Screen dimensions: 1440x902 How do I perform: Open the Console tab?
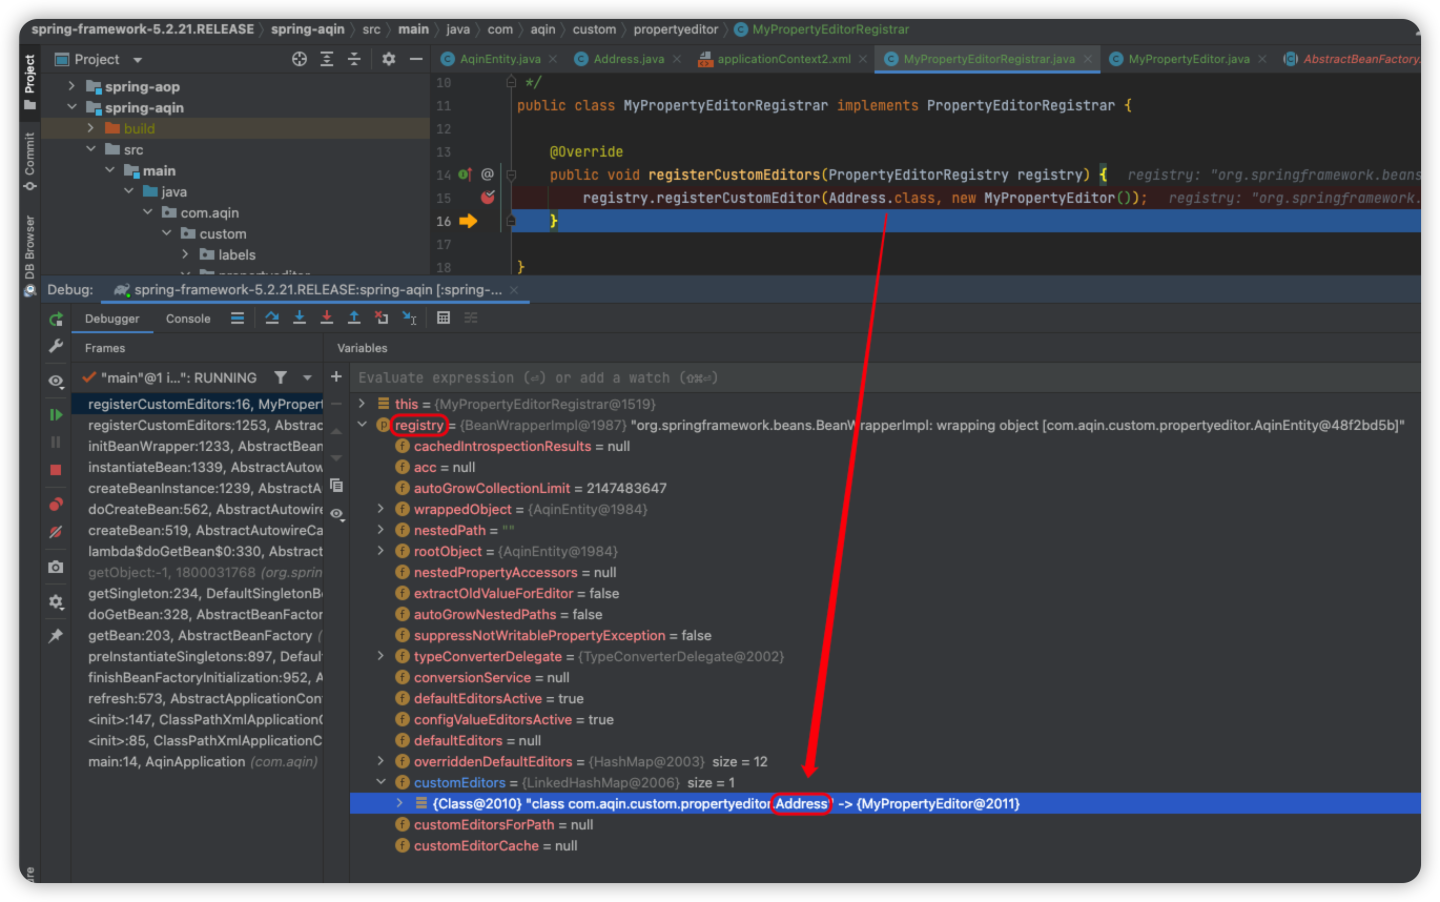click(x=188, y=319)
